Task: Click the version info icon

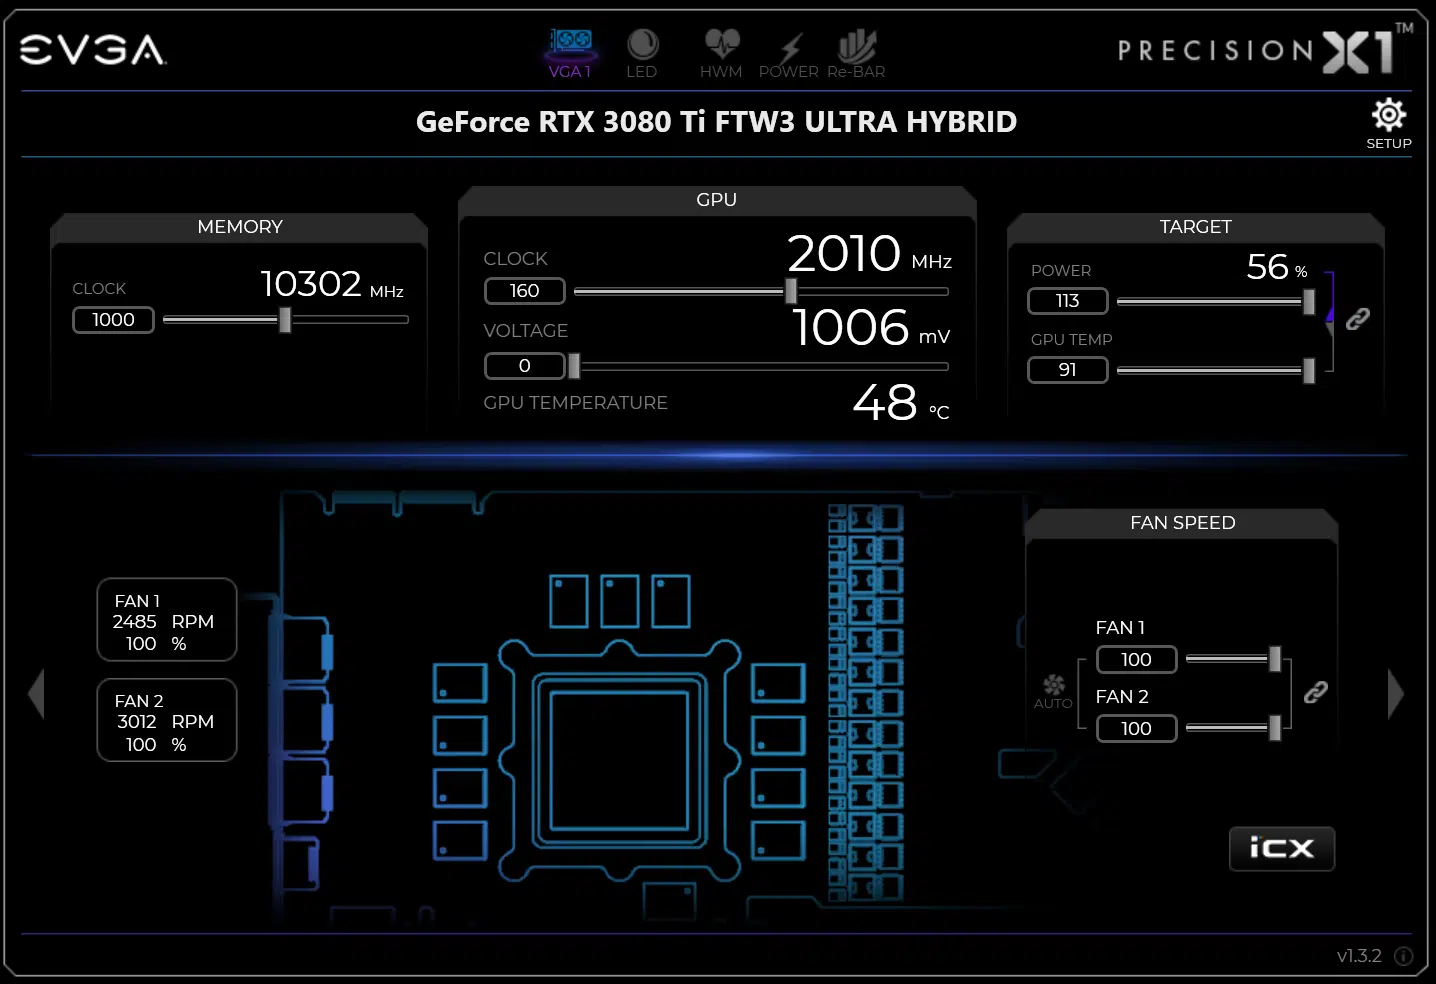Action: 1403,956
